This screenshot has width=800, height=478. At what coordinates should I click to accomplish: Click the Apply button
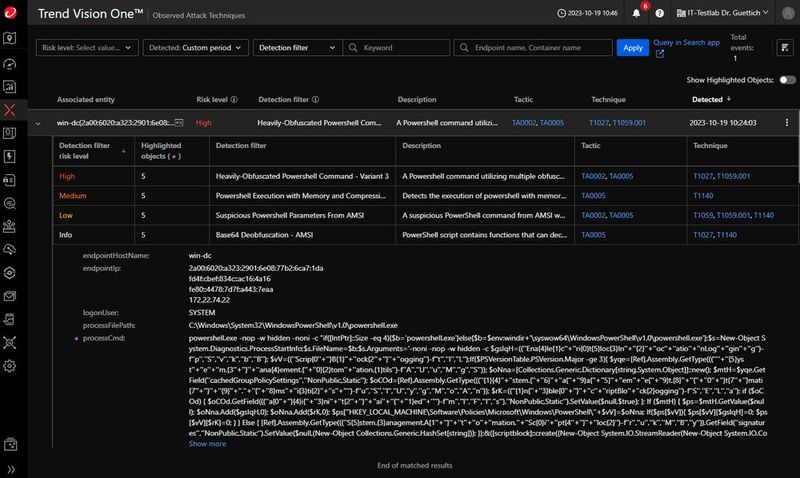pos(633,47)
